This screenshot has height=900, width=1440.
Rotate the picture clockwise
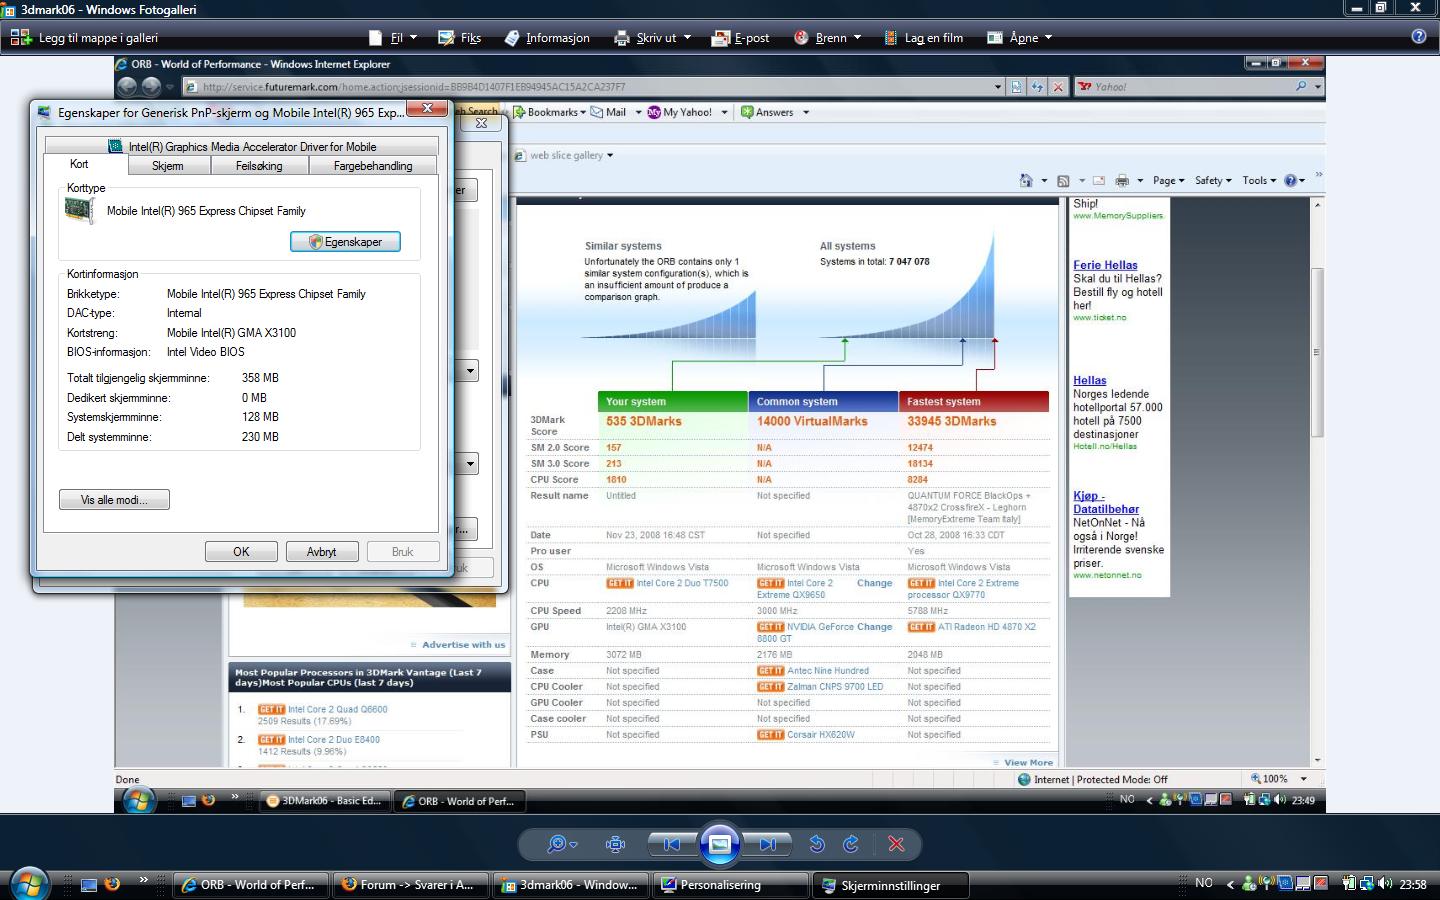851,844
